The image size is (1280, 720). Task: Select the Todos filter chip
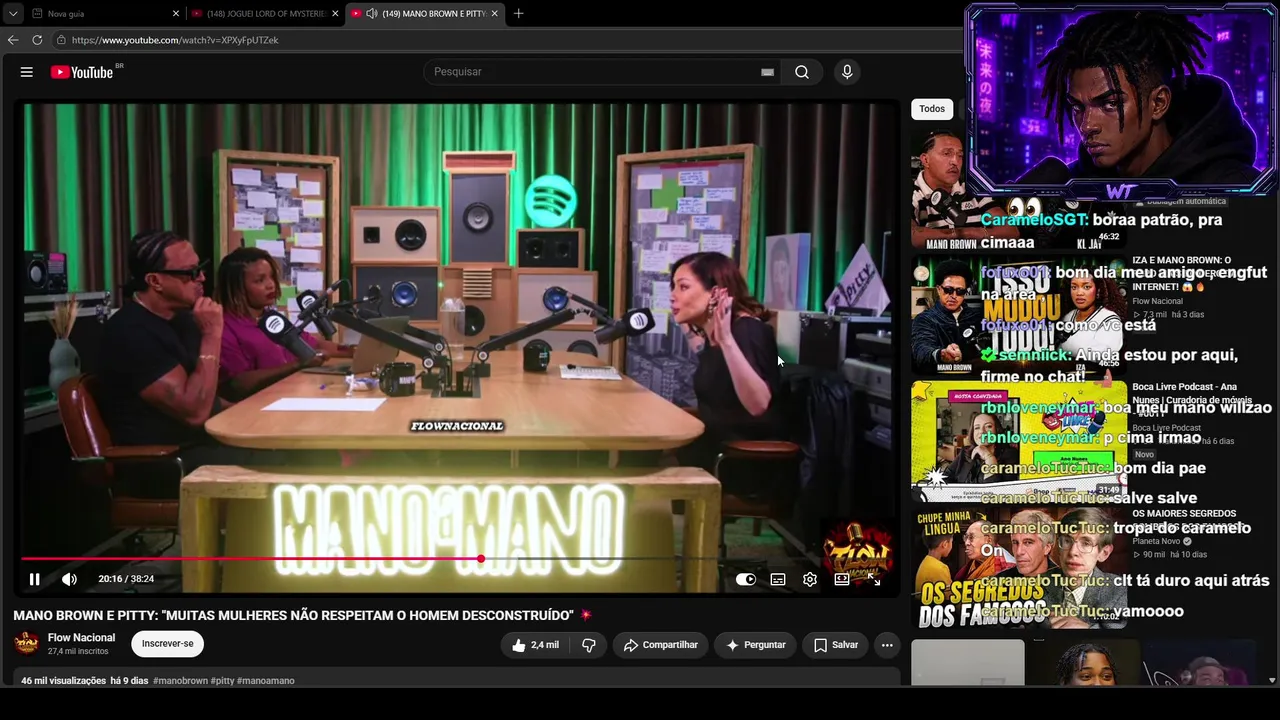[x=932, y=109]
